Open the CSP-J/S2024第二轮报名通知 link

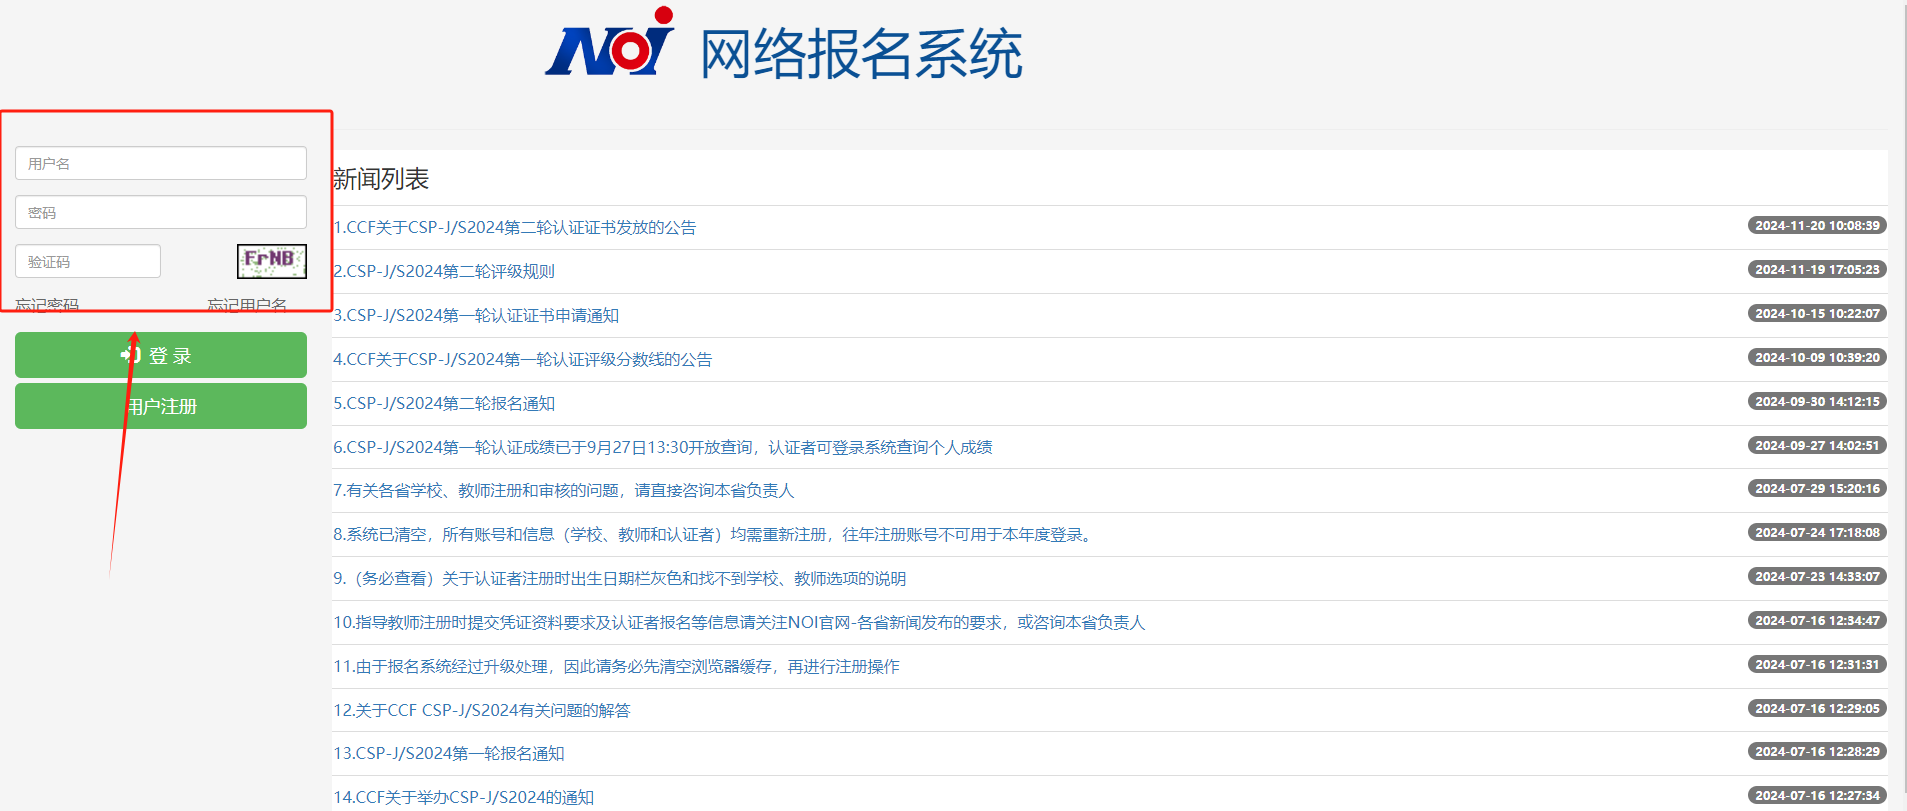click(444, 403)
